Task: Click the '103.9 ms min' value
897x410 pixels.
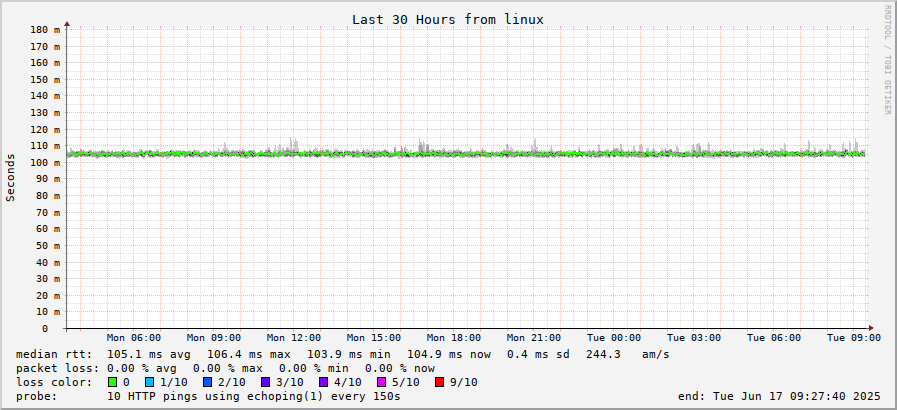Action: tap(349, 355)
